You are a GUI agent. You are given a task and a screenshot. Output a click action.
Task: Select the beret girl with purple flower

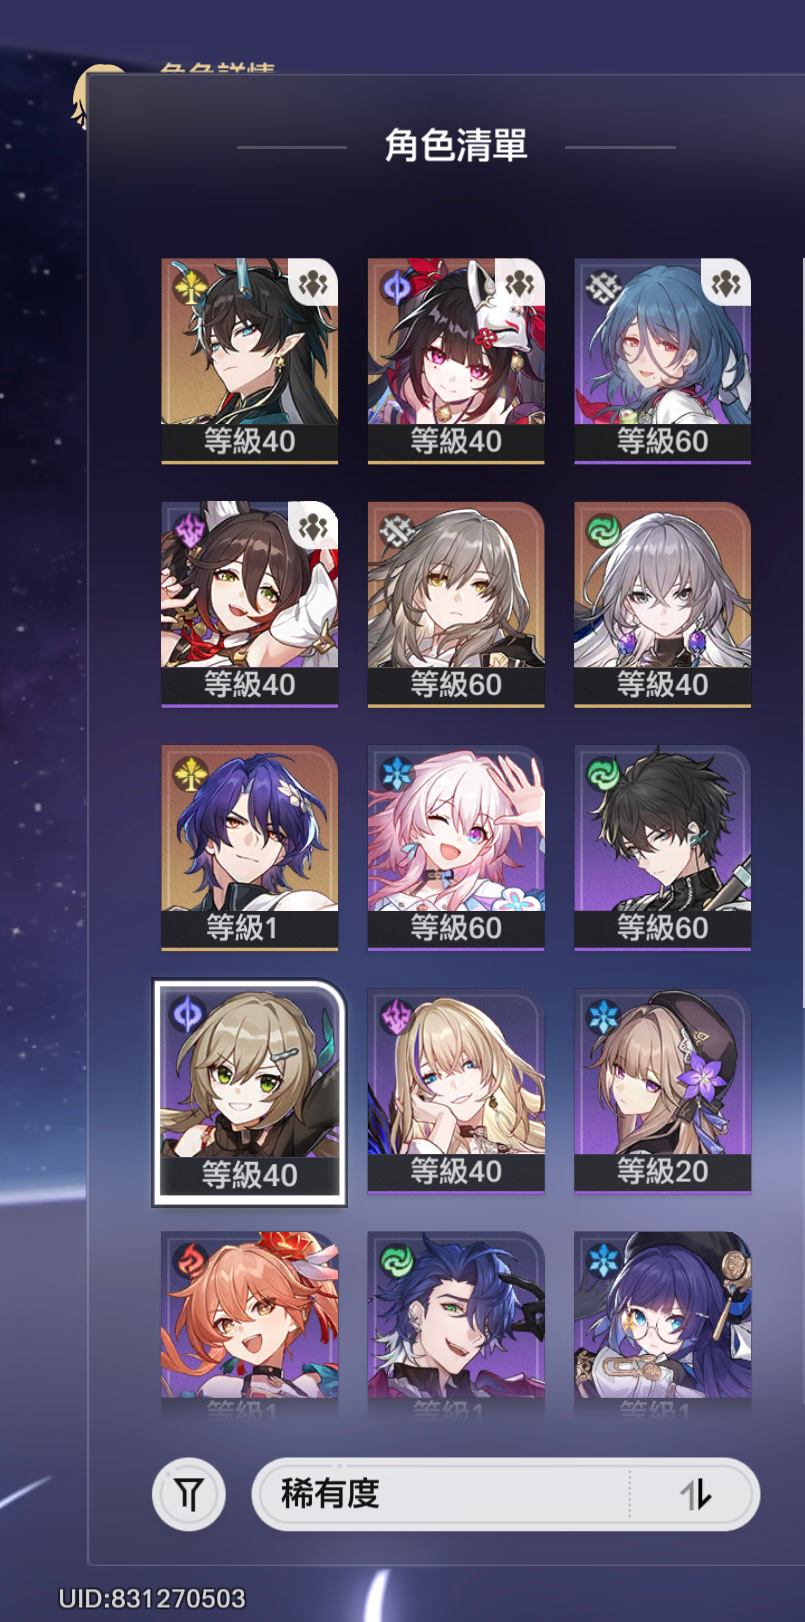click(x=662, y=1091)
